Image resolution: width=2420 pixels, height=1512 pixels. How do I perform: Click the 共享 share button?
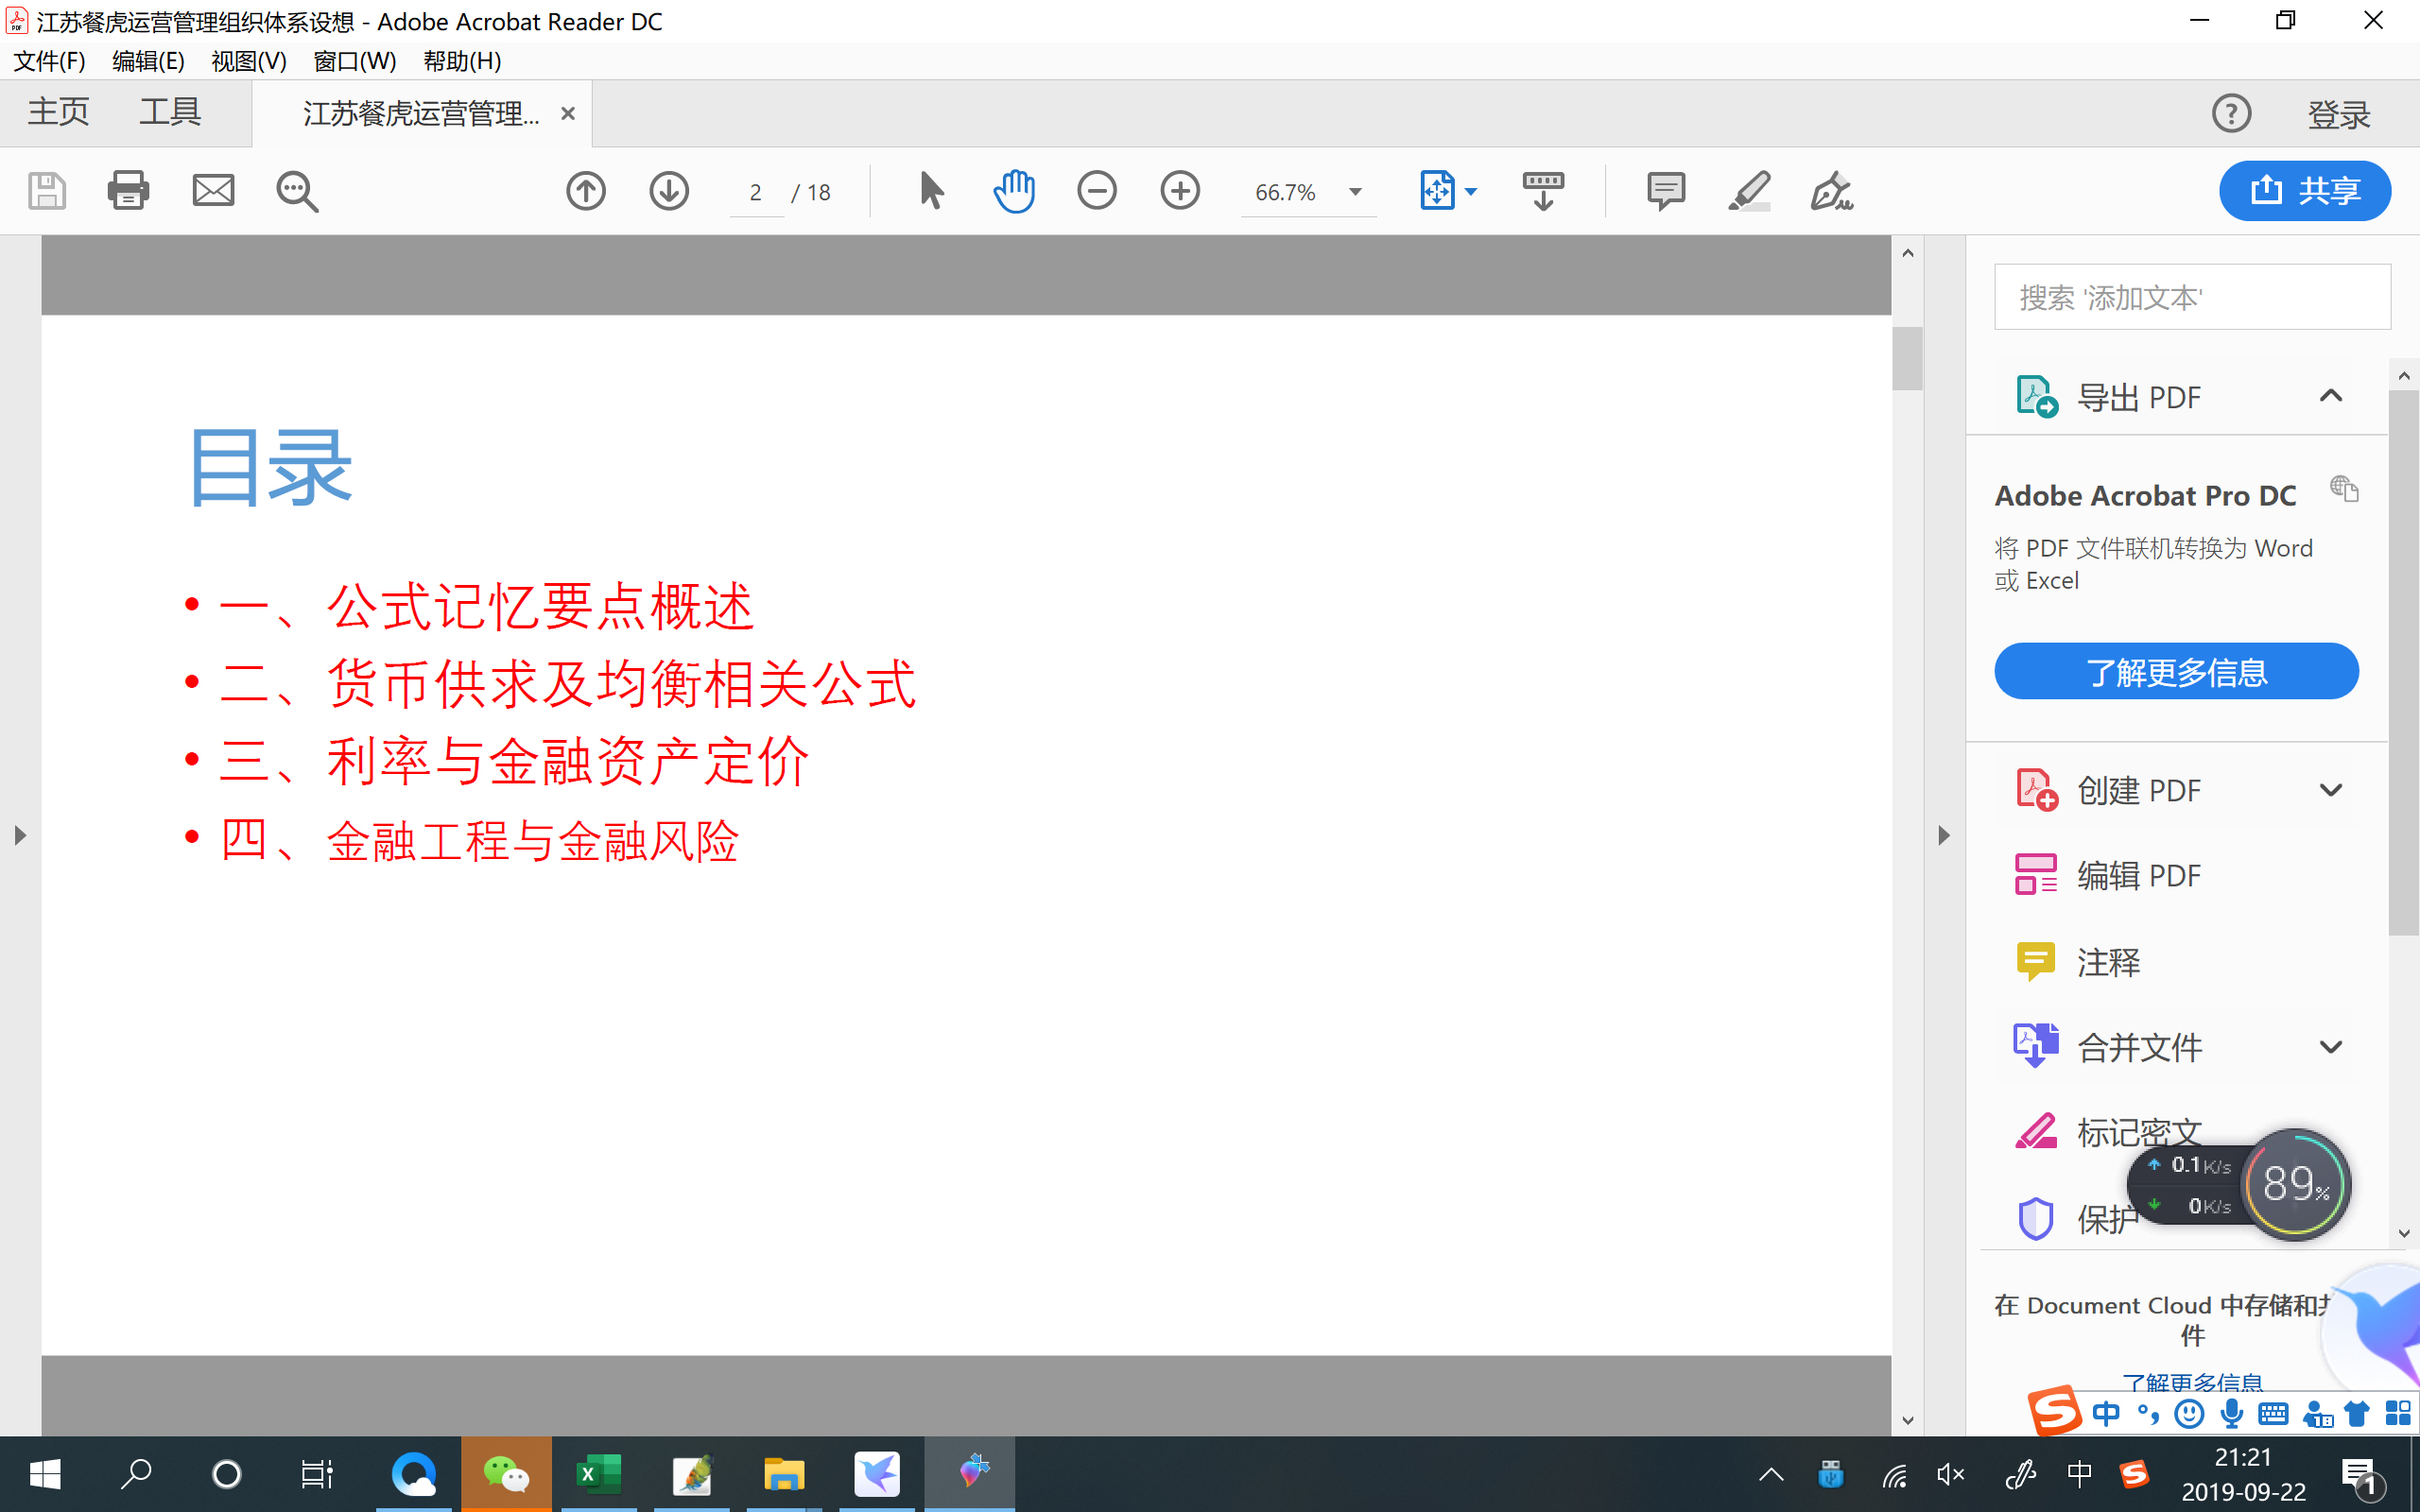[2304, 190]
